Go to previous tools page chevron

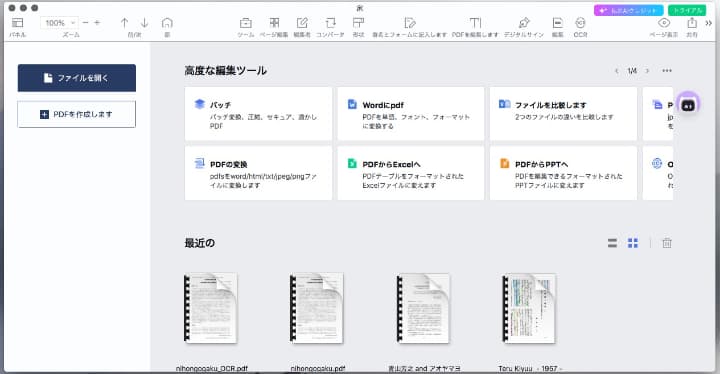[616, 71]
